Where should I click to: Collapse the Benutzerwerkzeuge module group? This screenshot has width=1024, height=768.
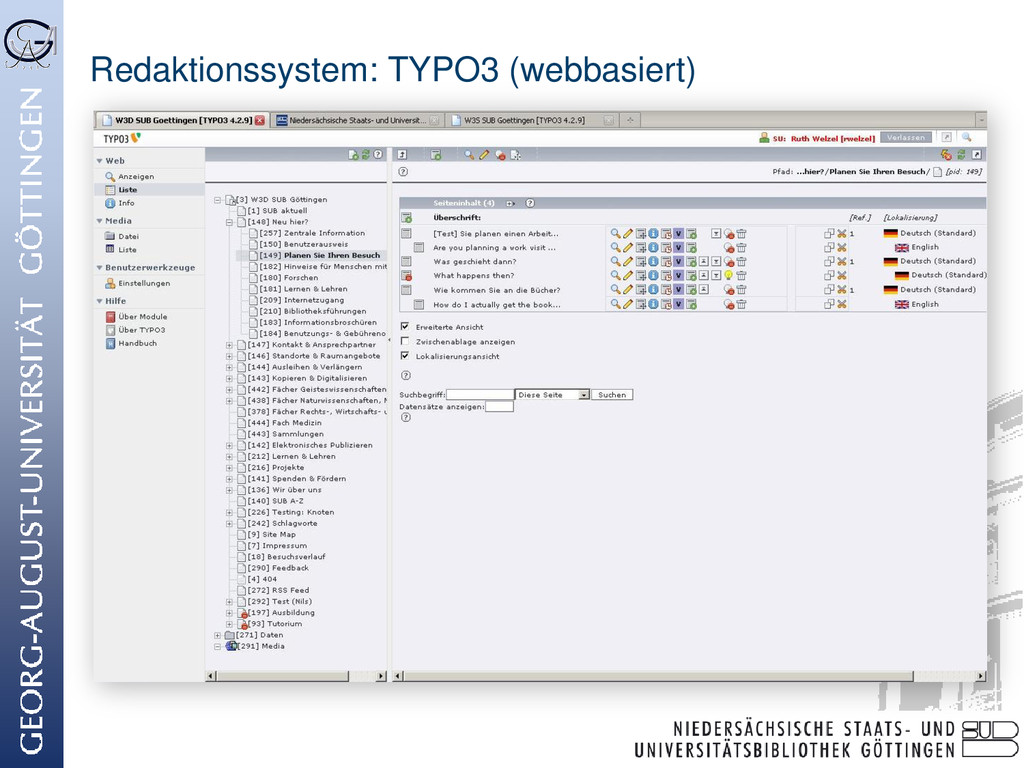tap(99, 268)
